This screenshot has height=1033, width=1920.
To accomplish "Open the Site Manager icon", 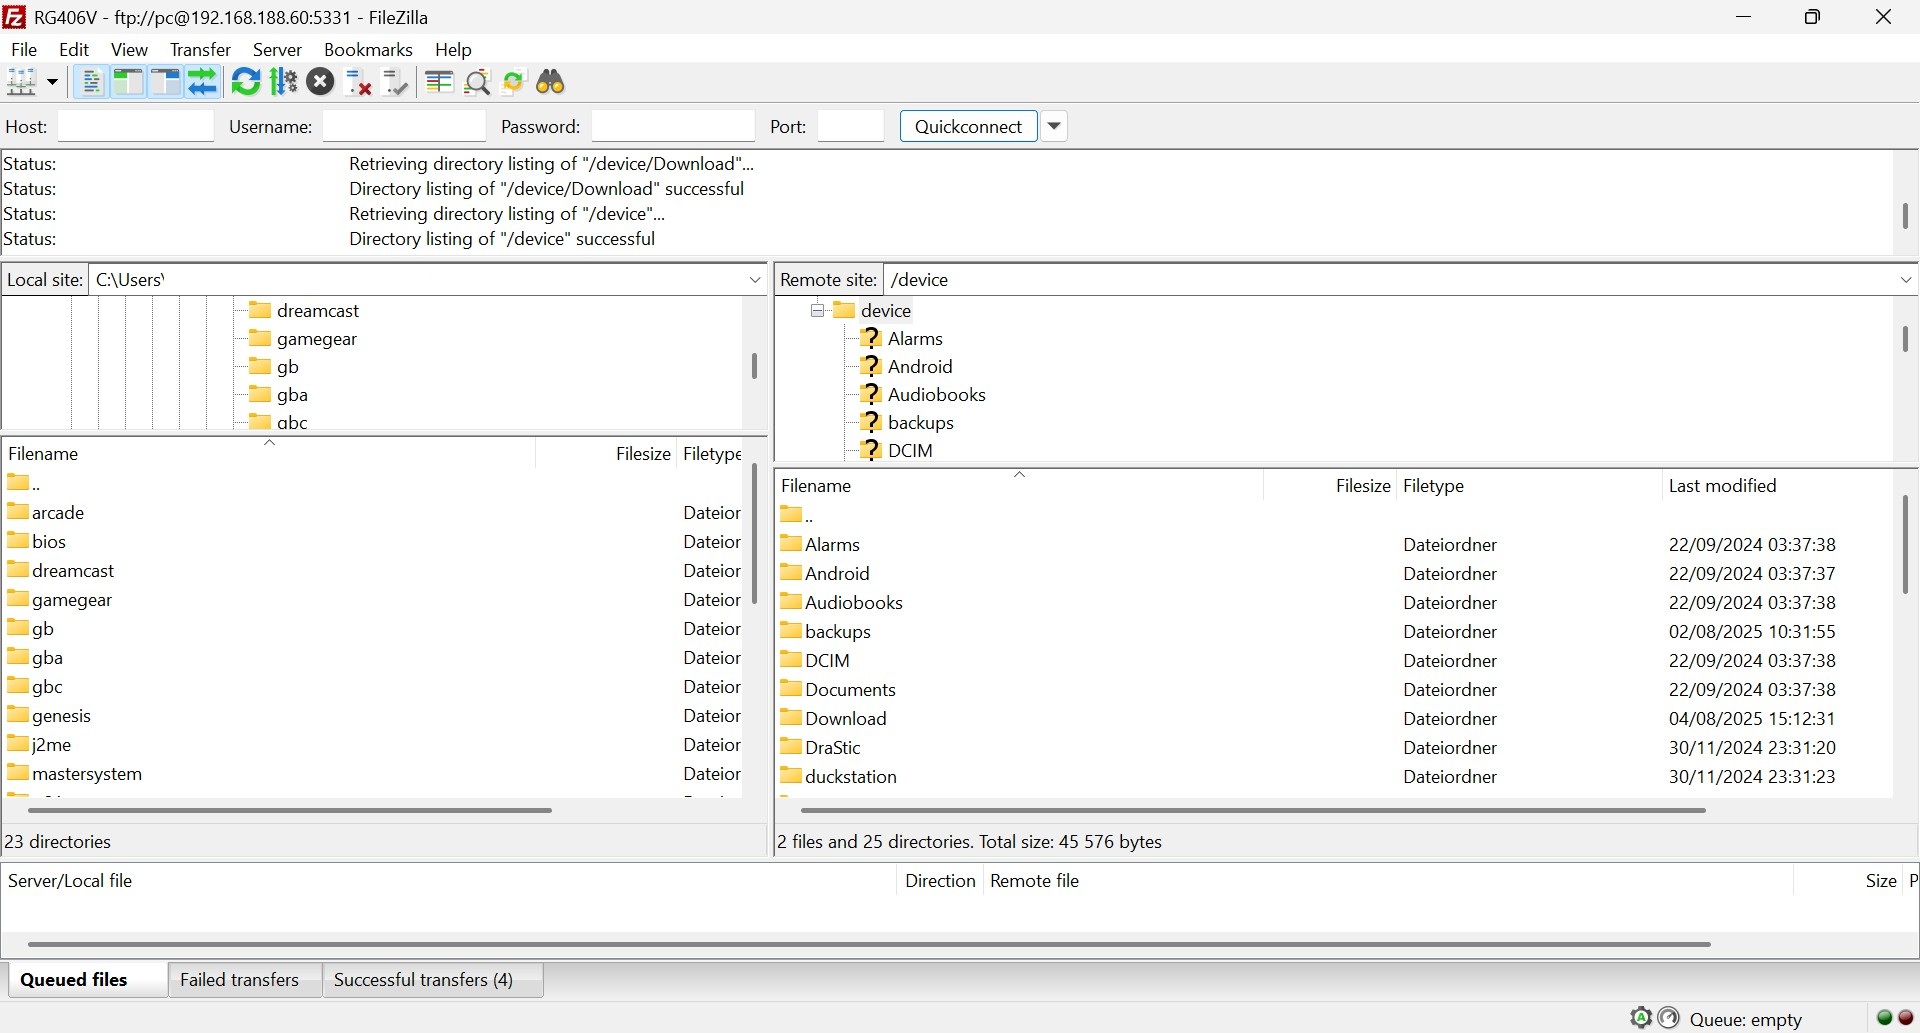I will [x=22, y=82].
